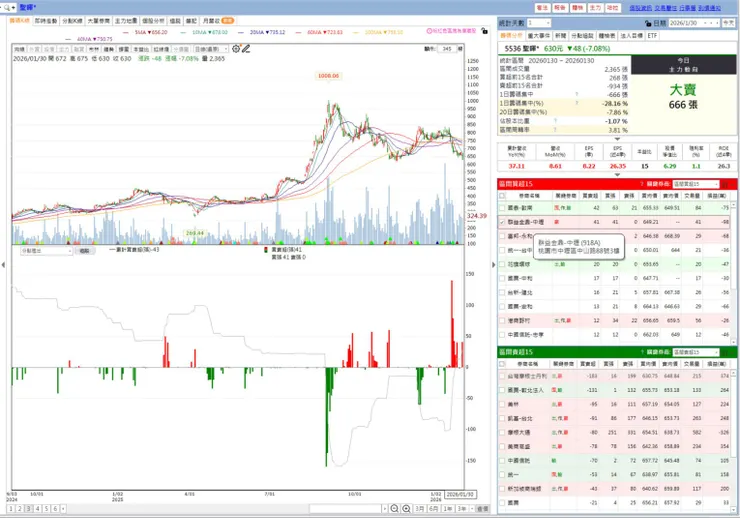The height and width of the screenshot is (518, 740).
Task: Switch to the 主力地圖 tab
Action: 126,21
